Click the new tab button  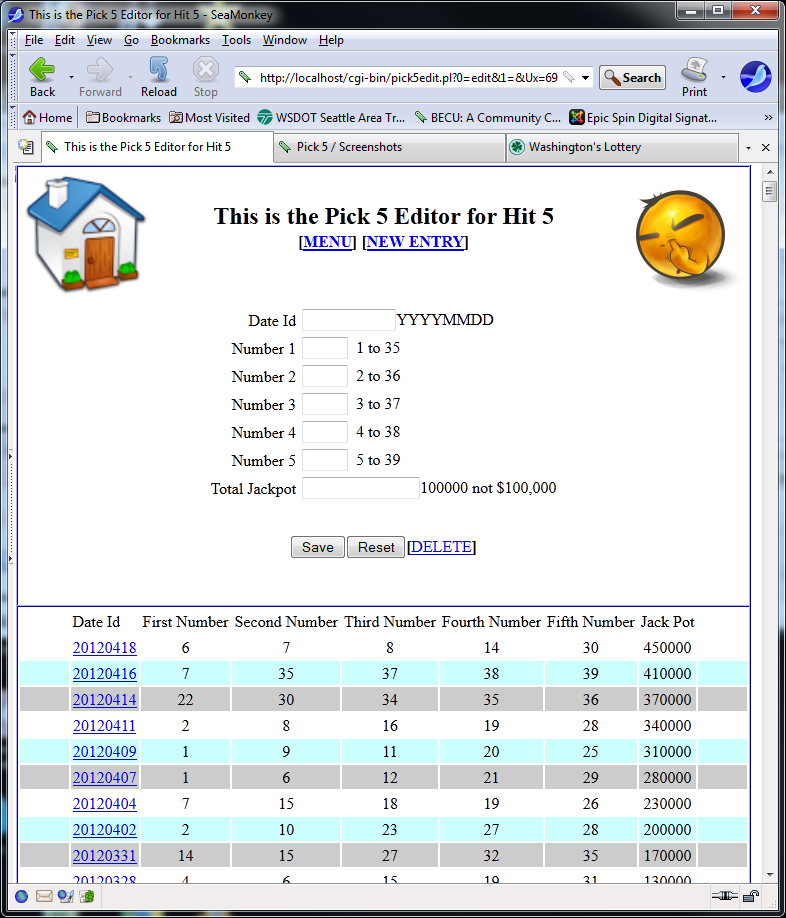pyautogui.click(x=26, y=147)
